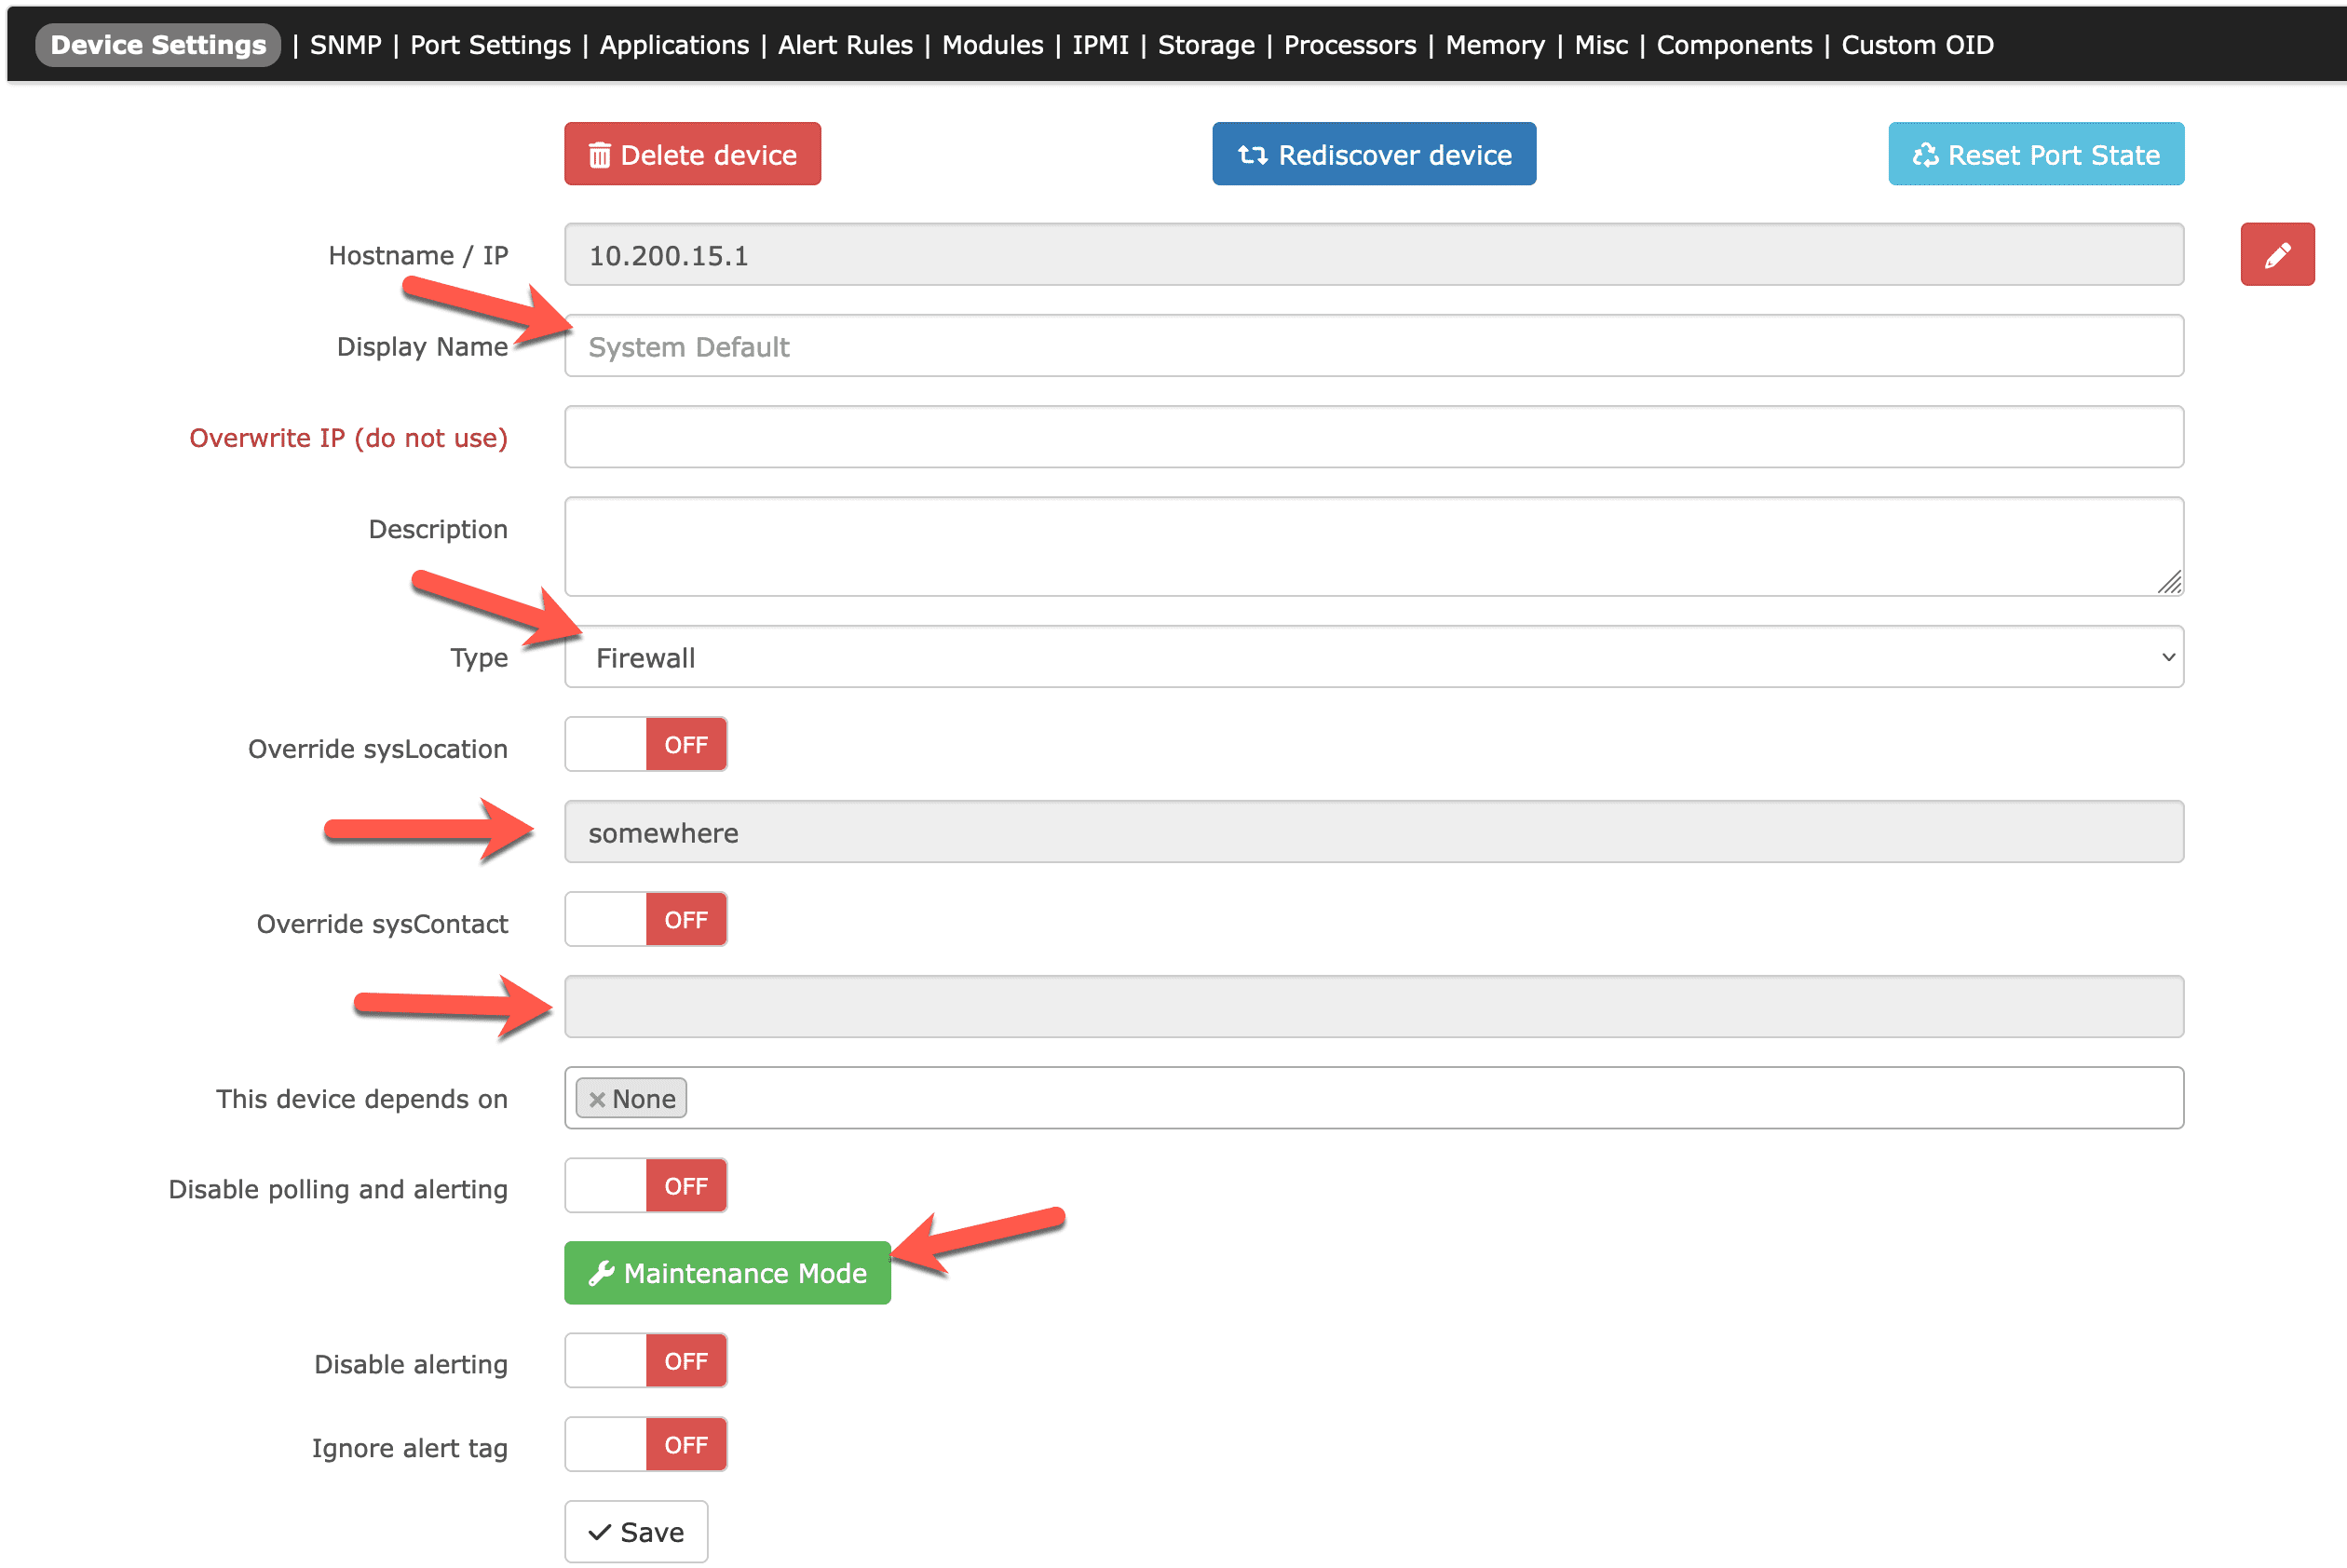Click the Delete device button
The height and width of the screenshot is (1568, 2347).
coord(692,155)
